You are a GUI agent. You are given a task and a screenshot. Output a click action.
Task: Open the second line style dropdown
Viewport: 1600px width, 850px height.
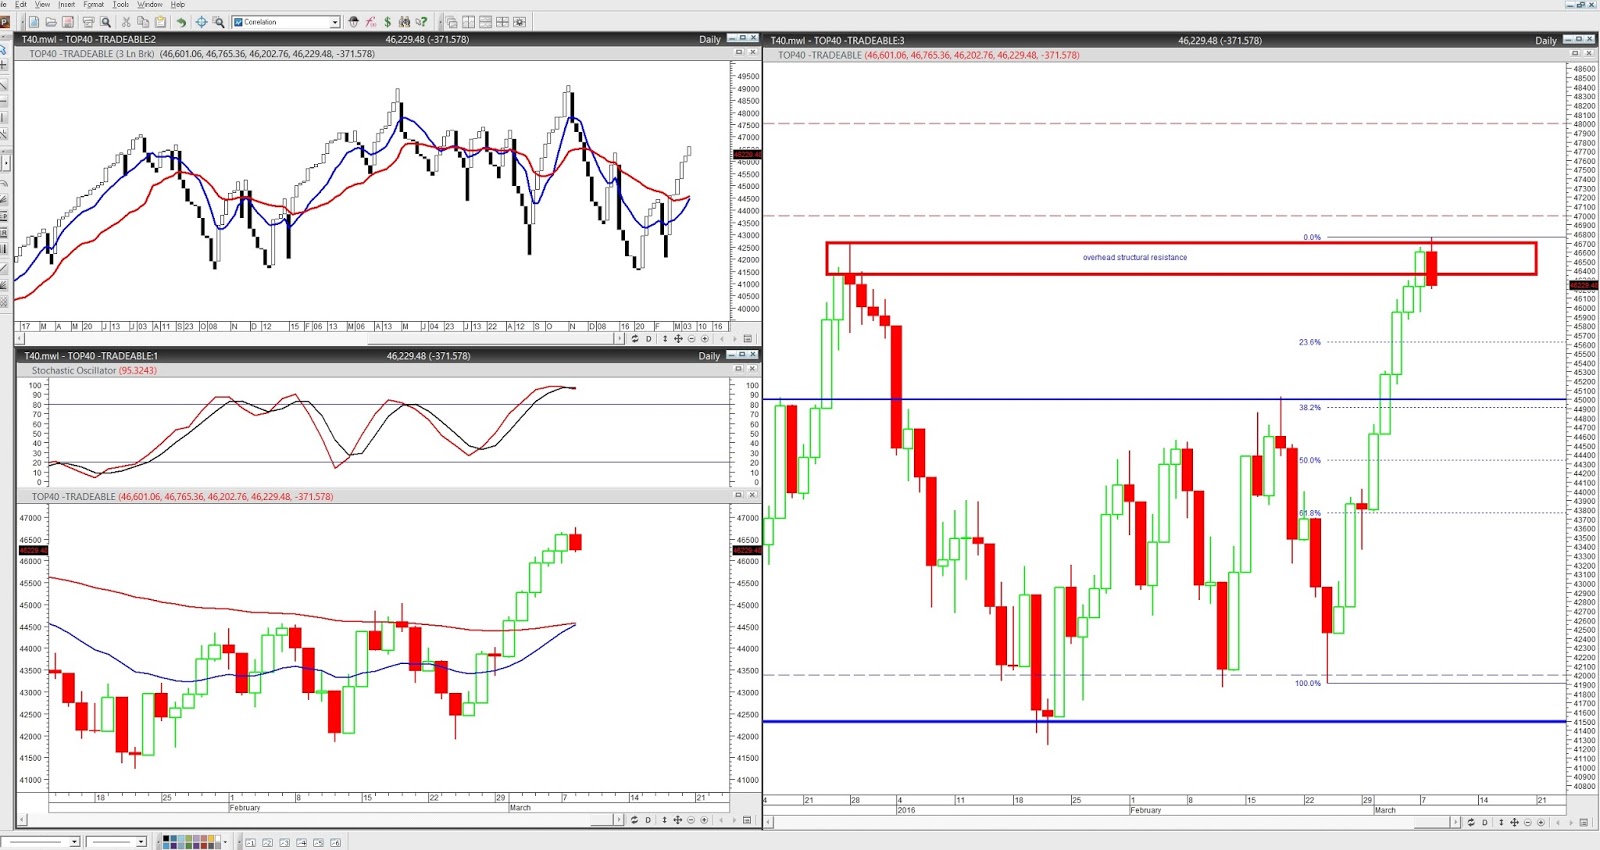(141, 842)
